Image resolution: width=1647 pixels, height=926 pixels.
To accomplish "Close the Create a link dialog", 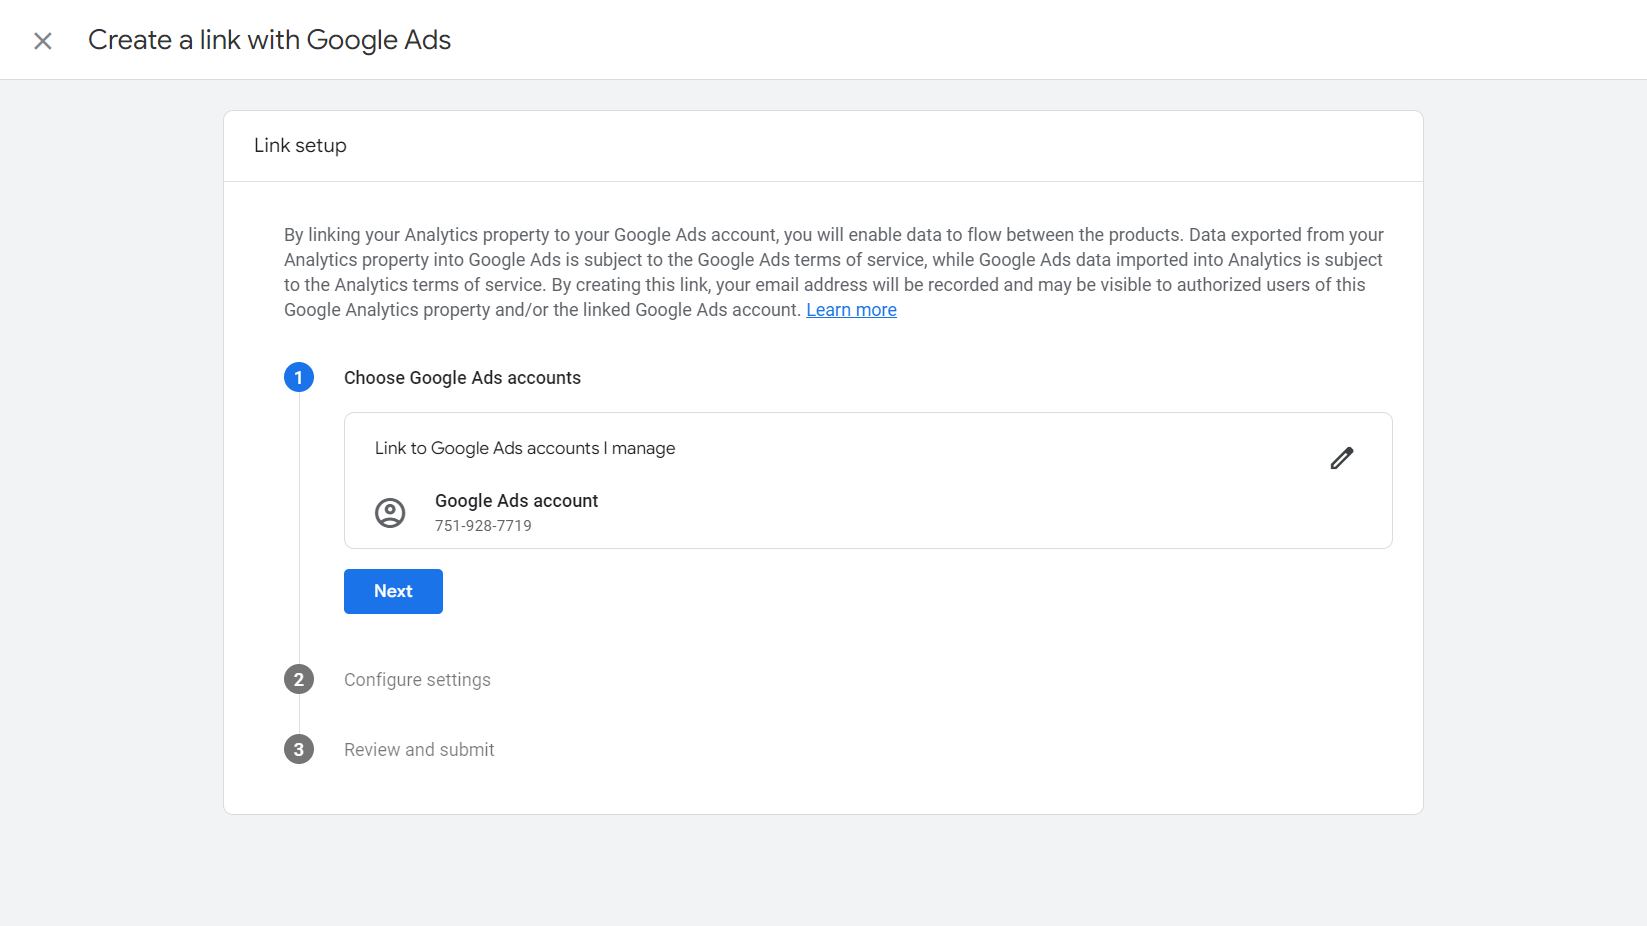I will (43, 41).
